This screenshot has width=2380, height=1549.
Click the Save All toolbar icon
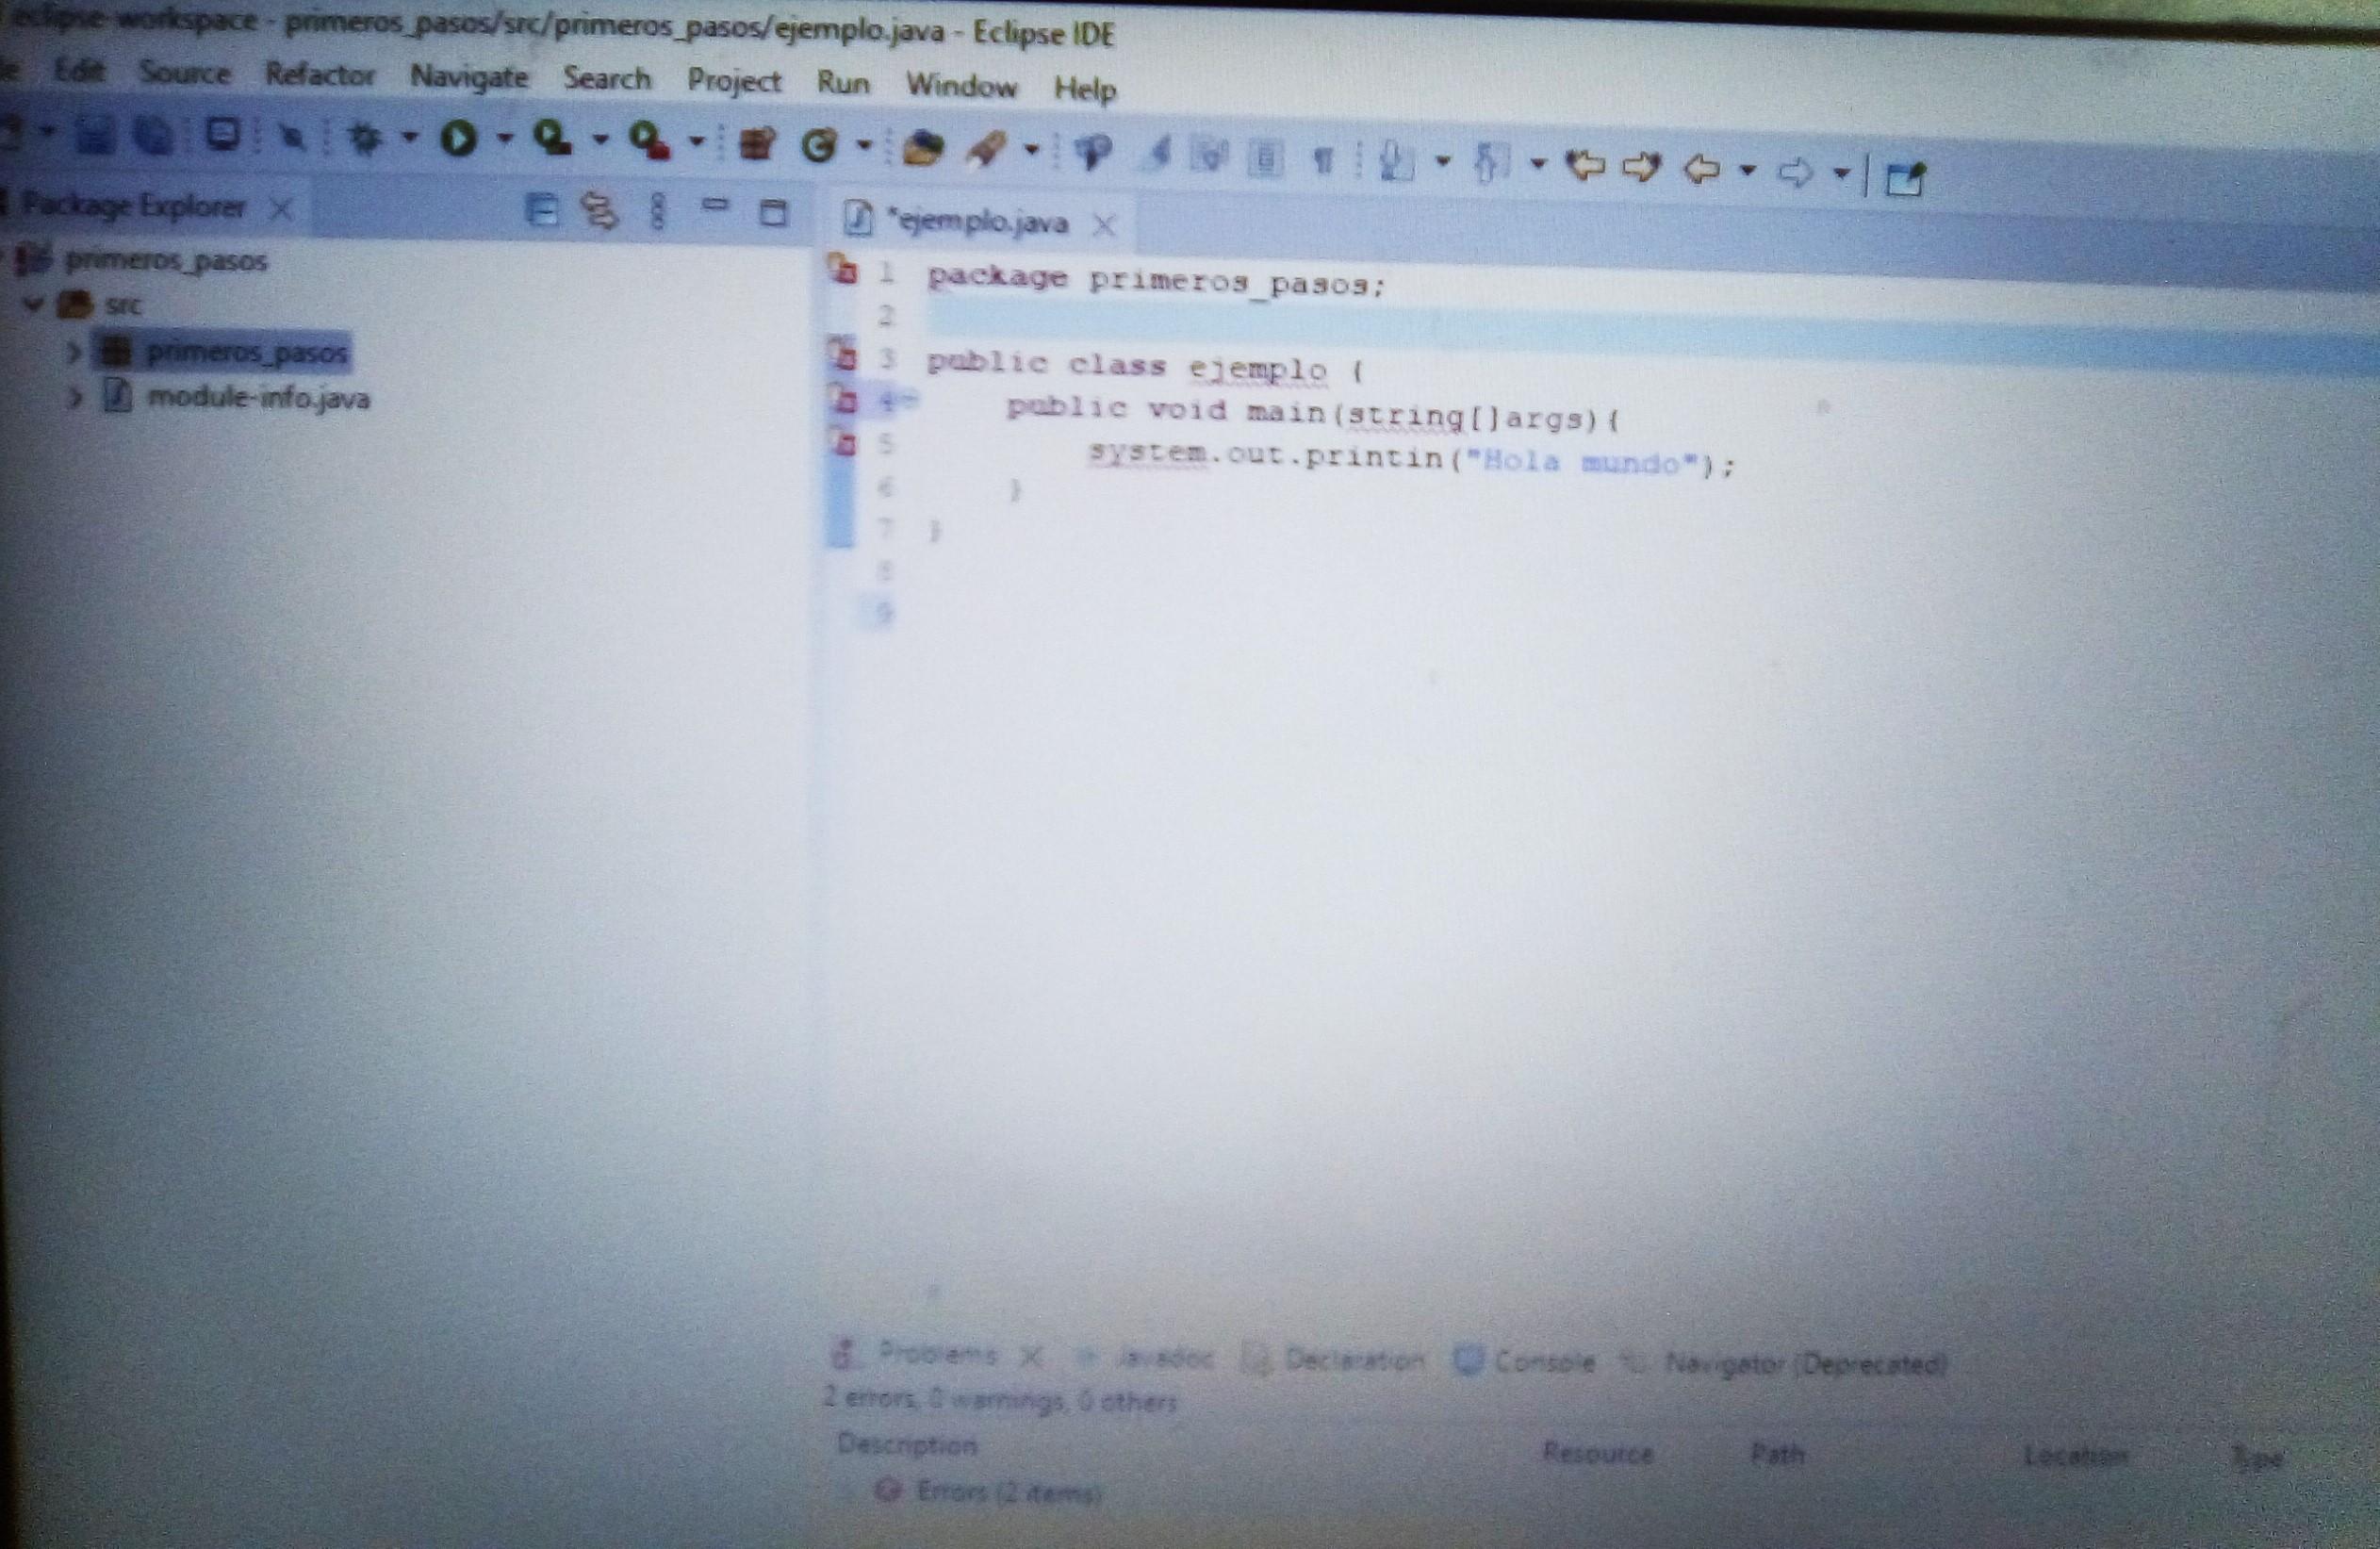[x=154, y=135]
